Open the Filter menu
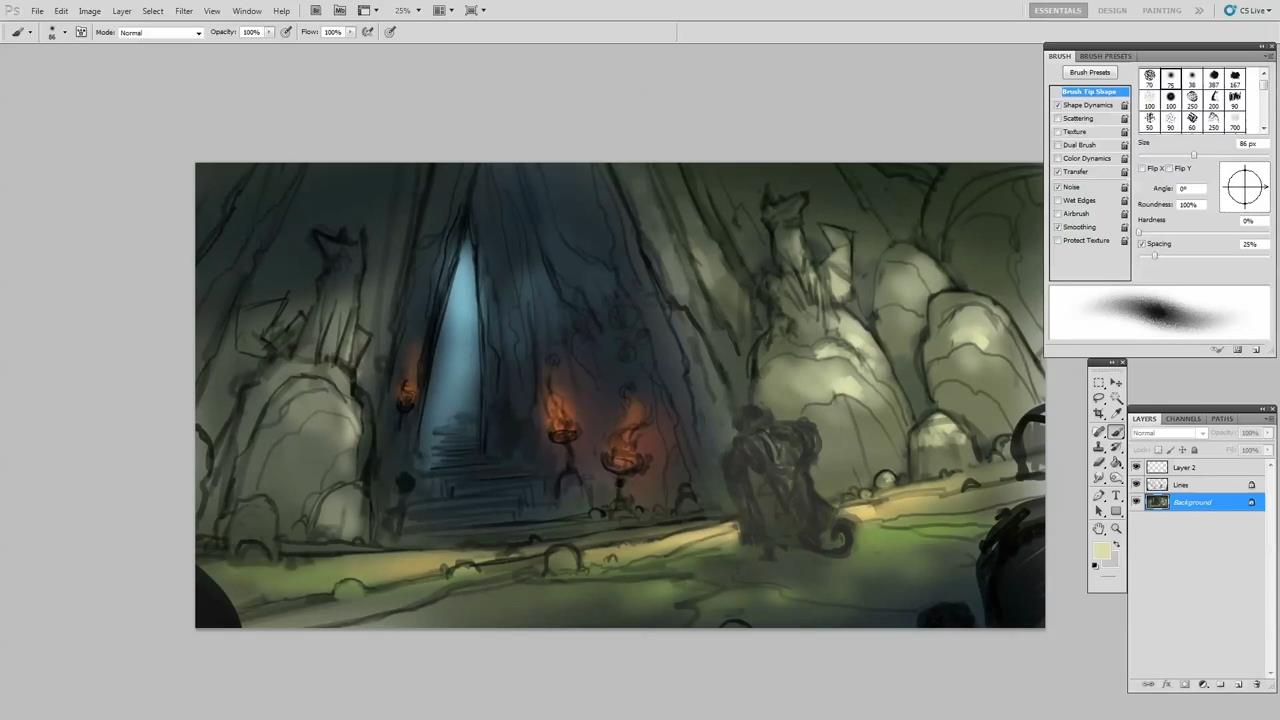This screenshot has height=720, width=1280. [x=184, y=11]
